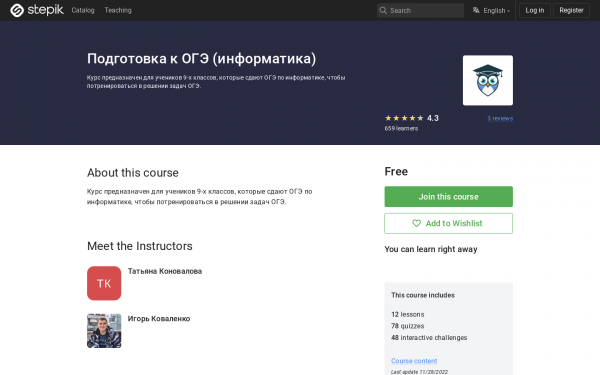Open Игорь Коваленко's profile photo
The image size is (600, 375).
point(104,331)
